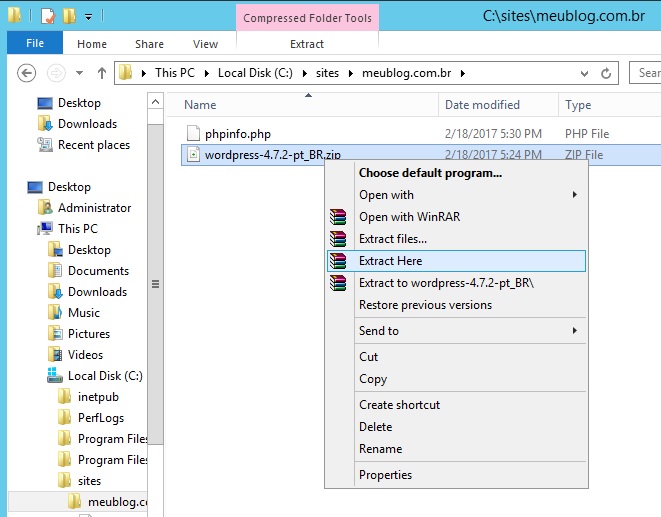Click the sites breadcrumb in address bar
The height and width of the screenshot is (517, 661).
tap(328, 73)
